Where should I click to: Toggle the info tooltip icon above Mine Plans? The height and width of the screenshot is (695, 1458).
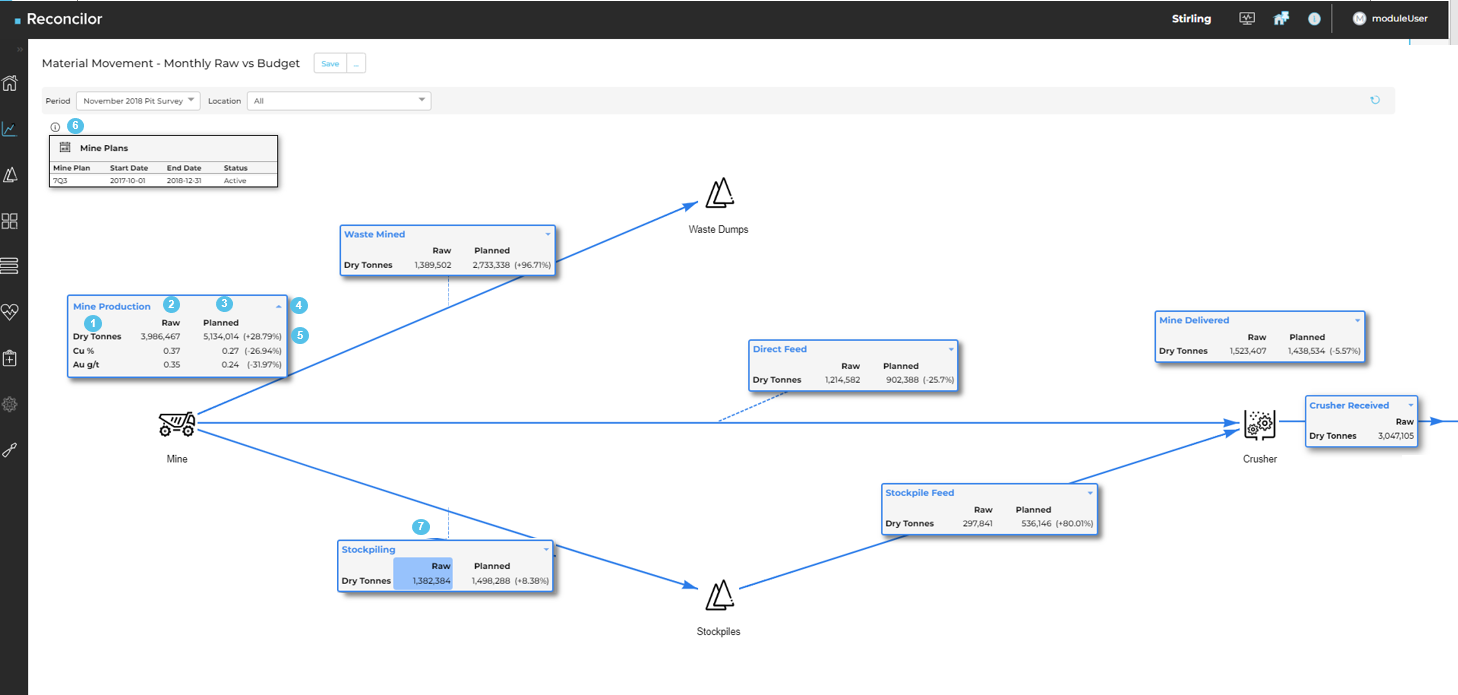coord(55,126)
